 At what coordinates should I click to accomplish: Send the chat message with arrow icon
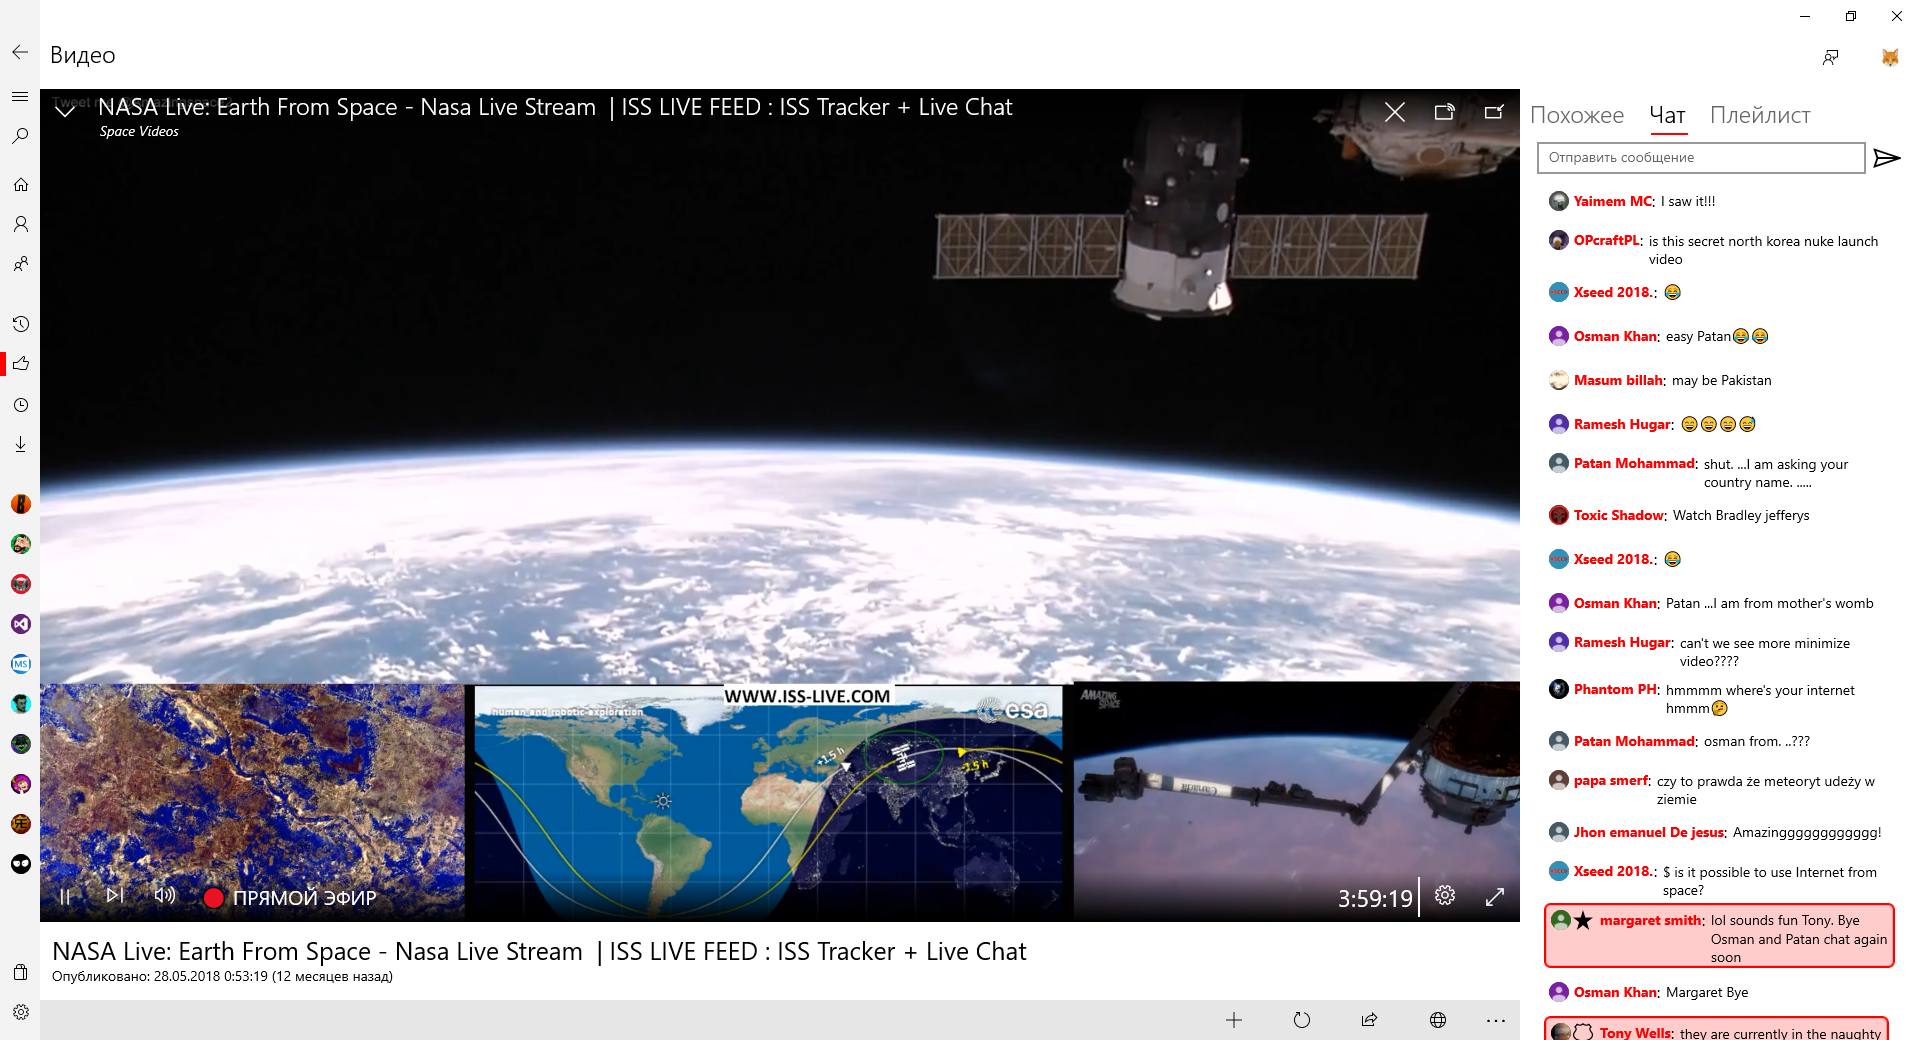point(1886,158)
